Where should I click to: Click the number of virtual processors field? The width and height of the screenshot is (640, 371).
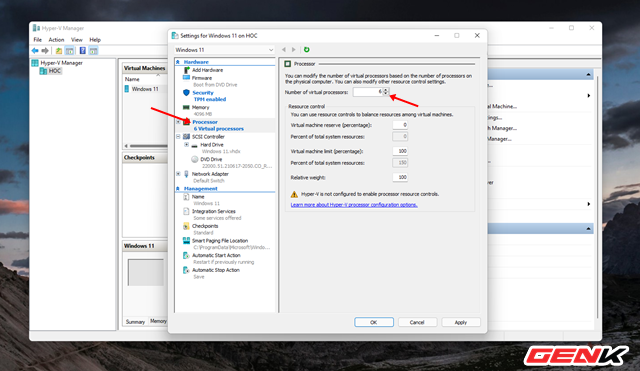pos(368,92)
